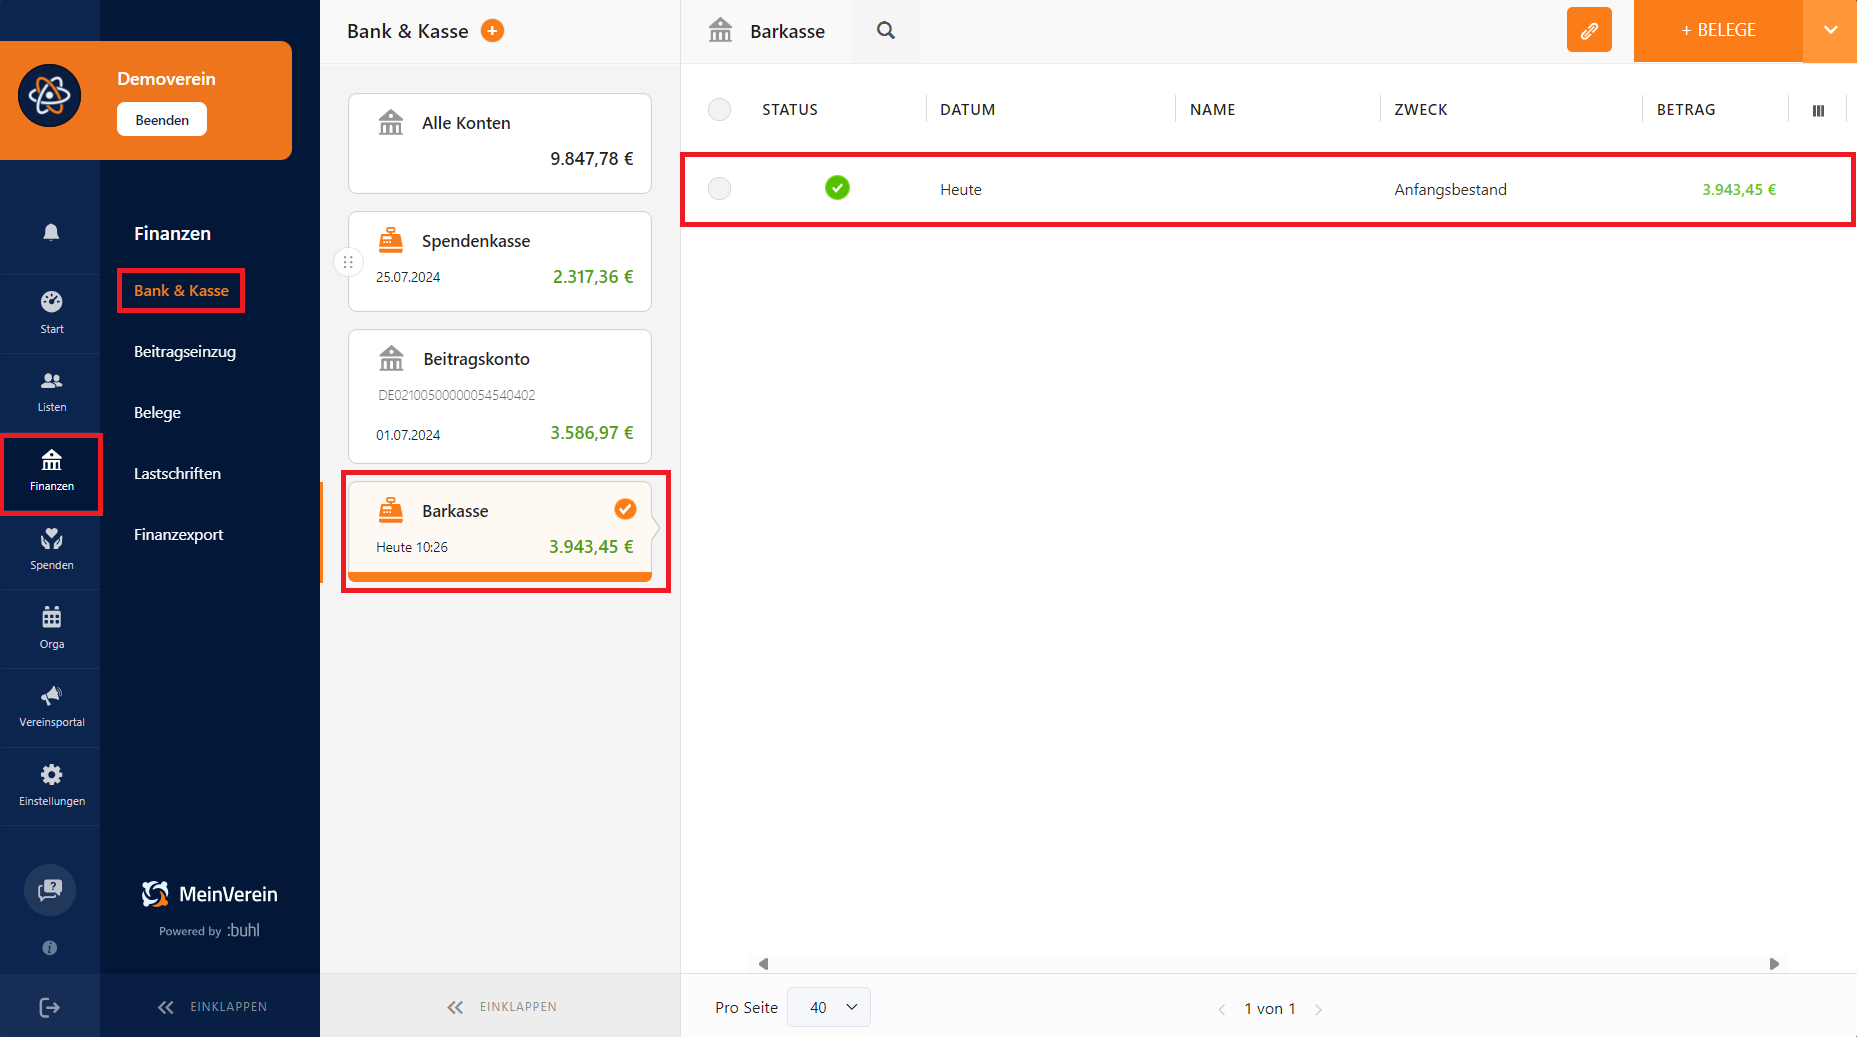Click bank icon in Barkasse header
The image size is (1857, 1037).
point(720,31)
